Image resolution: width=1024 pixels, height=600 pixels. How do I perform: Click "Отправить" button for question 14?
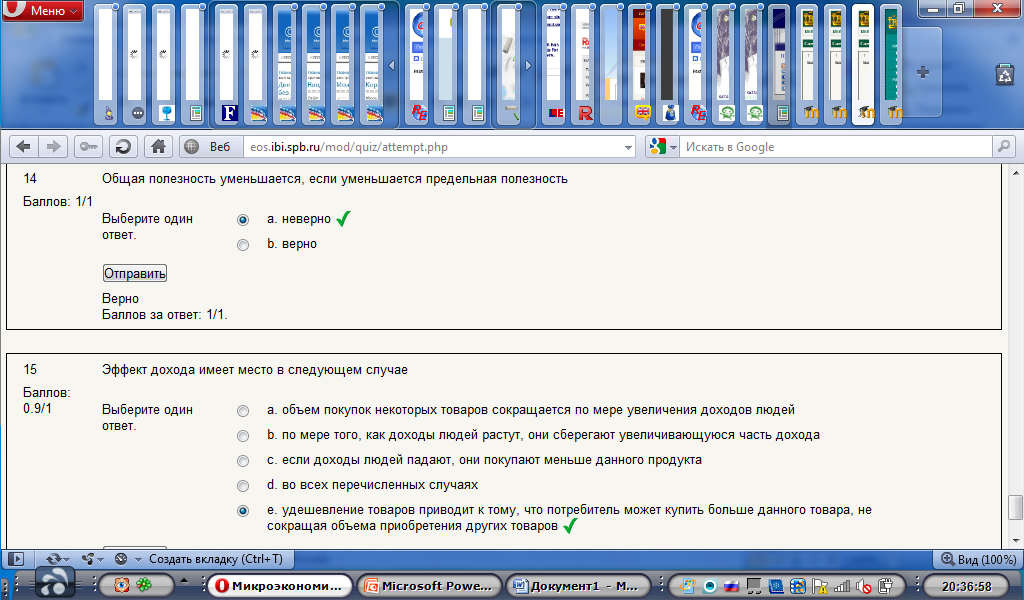coord(135,273)
